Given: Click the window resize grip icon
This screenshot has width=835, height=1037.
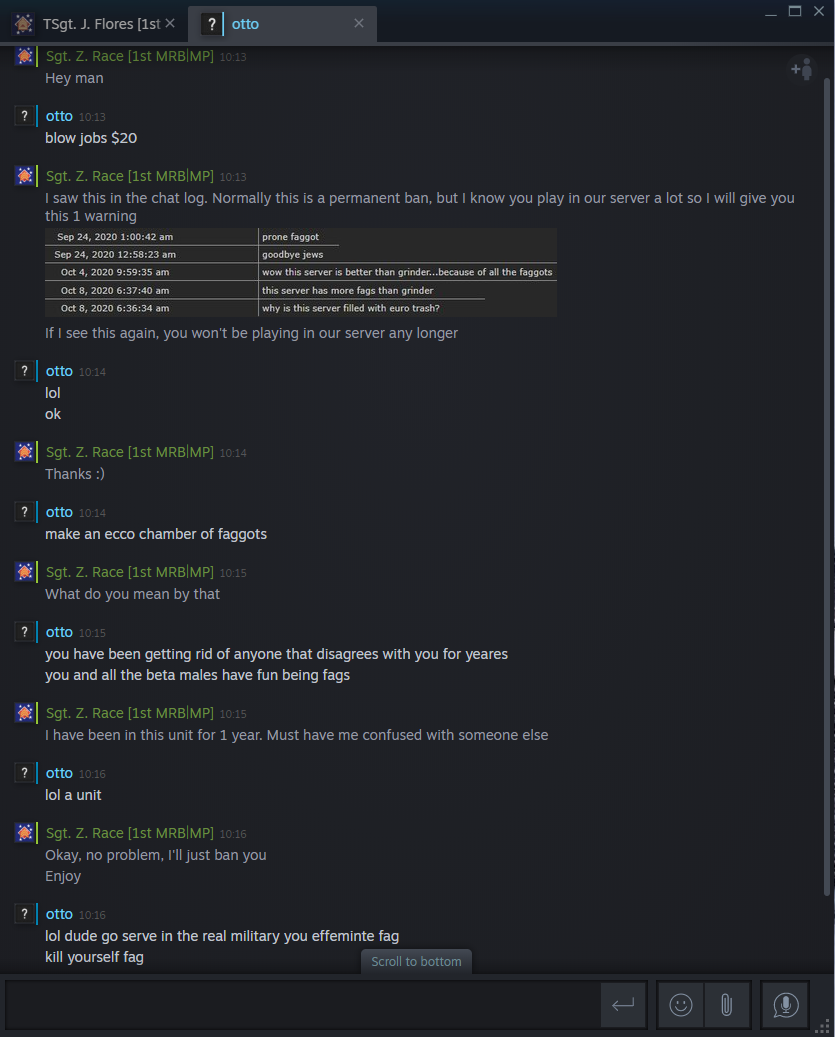Looking at the screenshot, I should (x=822, y=1026).
